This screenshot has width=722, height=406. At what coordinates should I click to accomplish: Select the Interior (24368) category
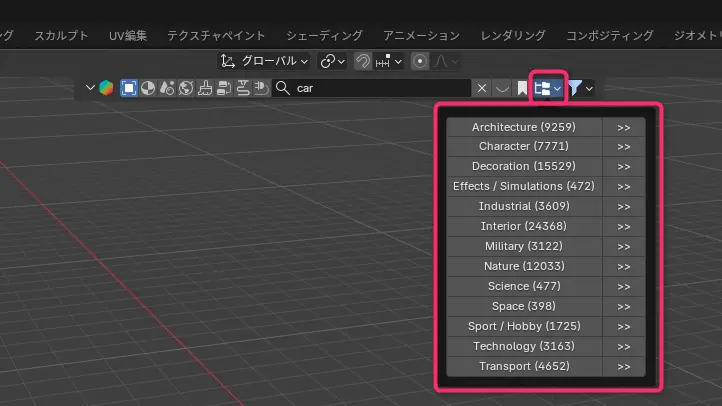[x=524, y=226]
